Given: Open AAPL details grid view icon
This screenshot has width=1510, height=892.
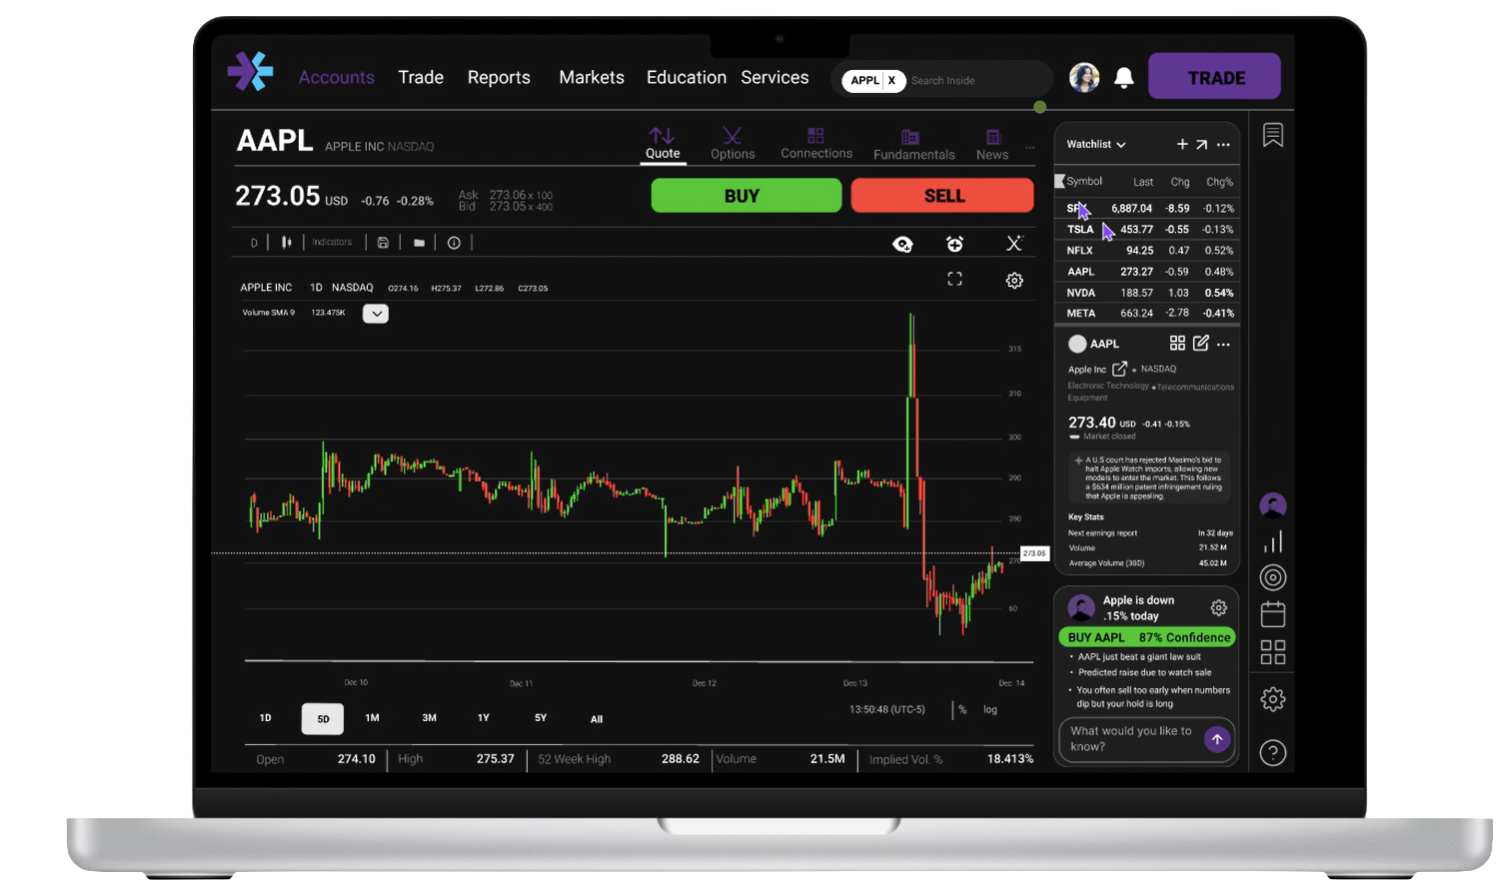Looking at the screenshot, I should point(1177,343).
